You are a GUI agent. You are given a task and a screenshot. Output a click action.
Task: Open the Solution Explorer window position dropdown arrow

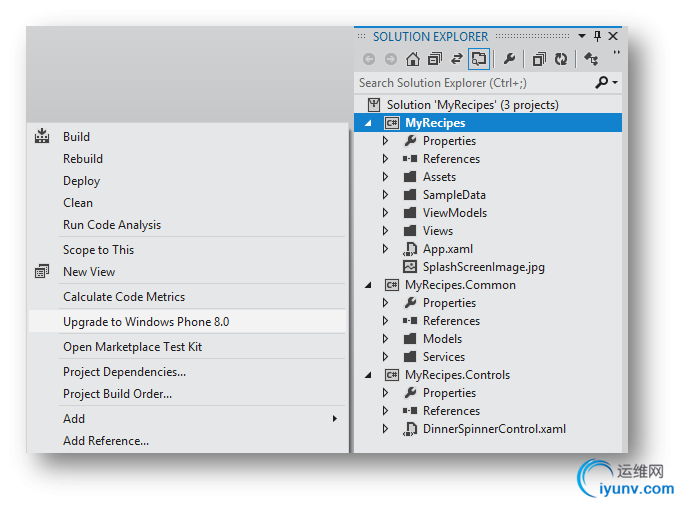tap(582, 36)
